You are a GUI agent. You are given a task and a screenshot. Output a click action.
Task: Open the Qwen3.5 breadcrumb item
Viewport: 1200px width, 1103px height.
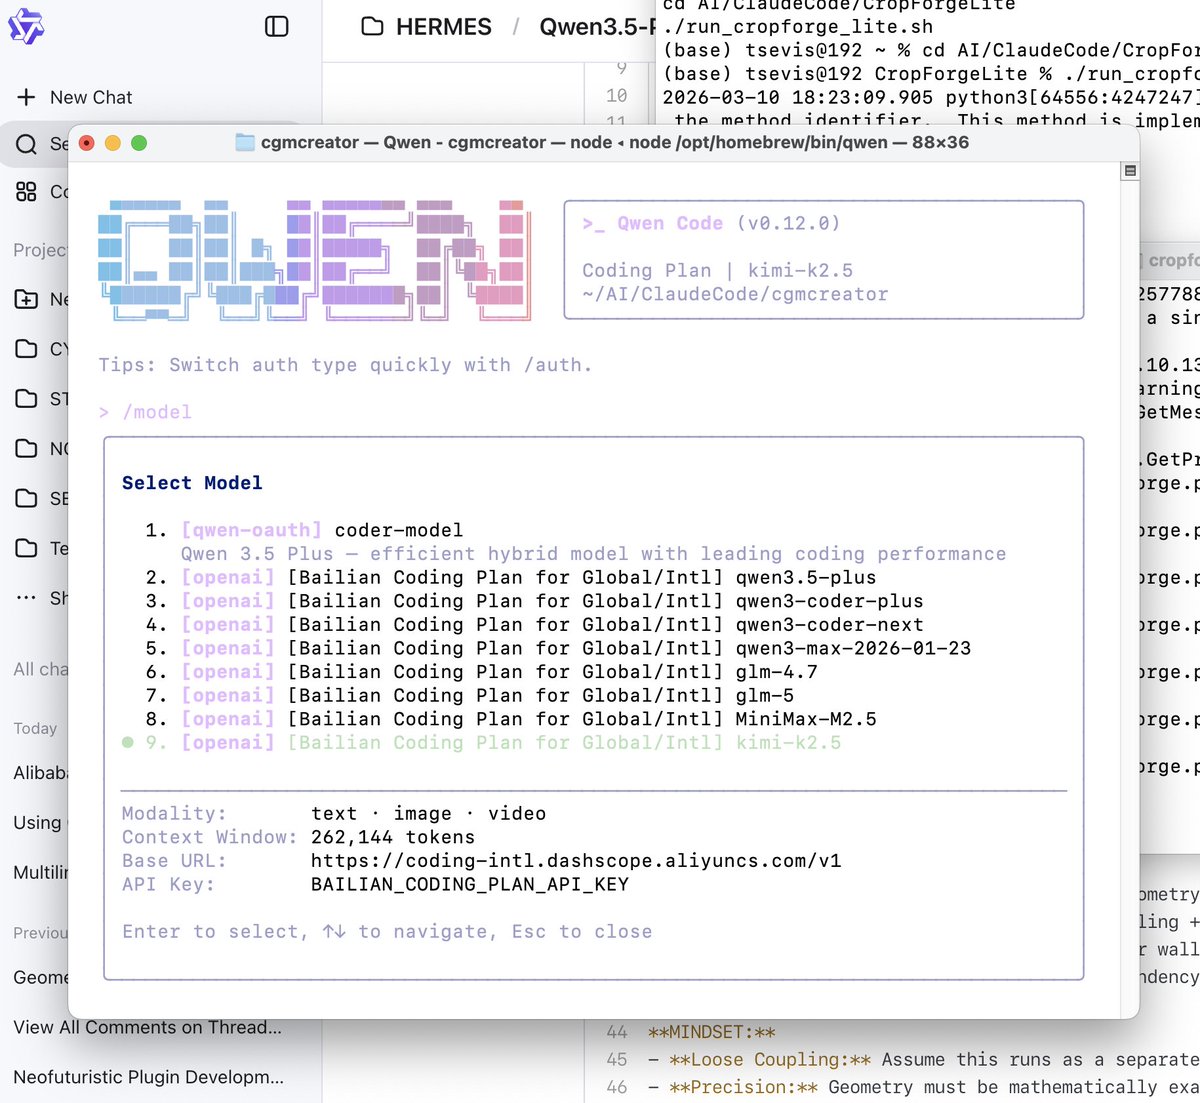pos(596,27)
